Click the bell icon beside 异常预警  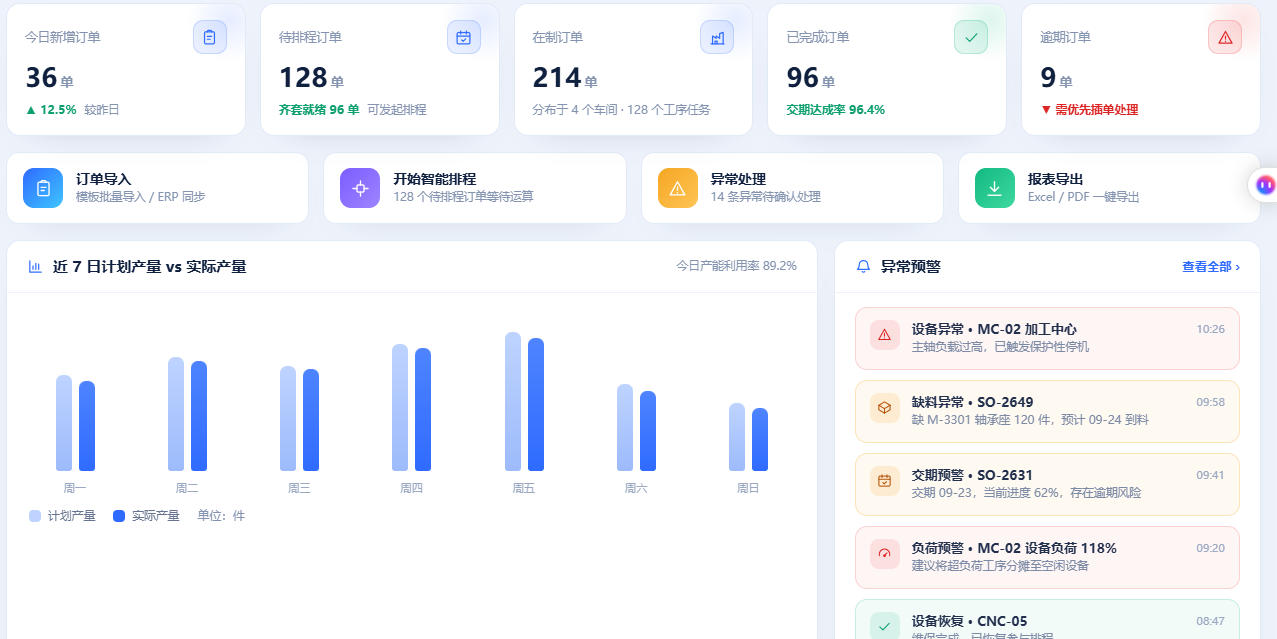click(x=863, y=267)
